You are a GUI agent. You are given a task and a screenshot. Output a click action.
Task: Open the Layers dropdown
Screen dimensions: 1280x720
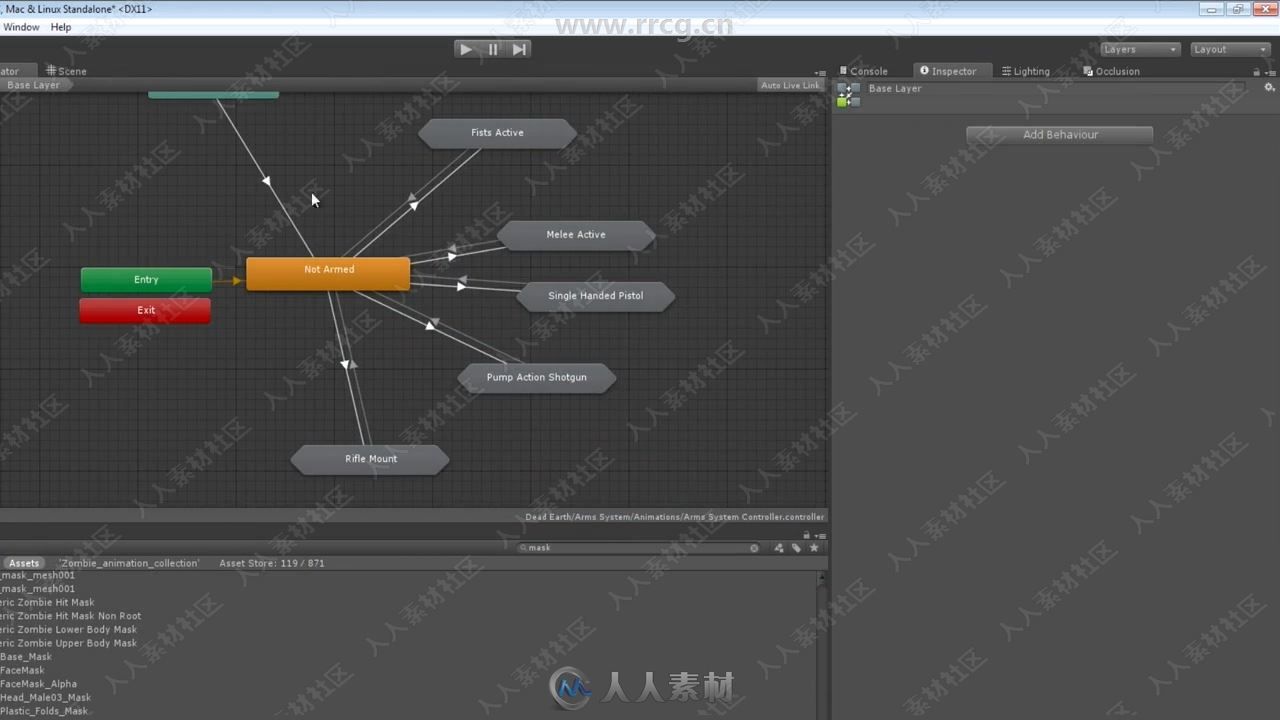pyautogui.click(x=1140, y=49)
